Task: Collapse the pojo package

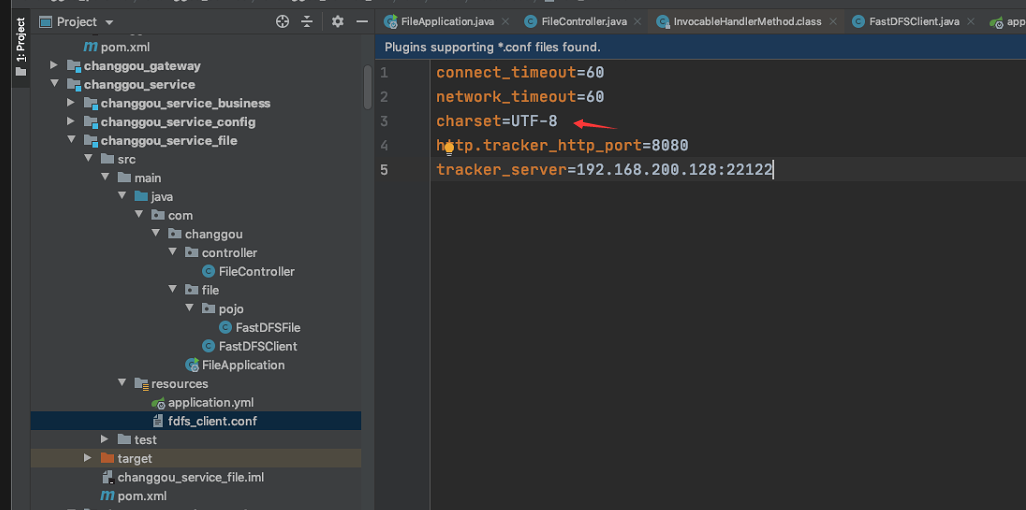Action: click(190, 308)
